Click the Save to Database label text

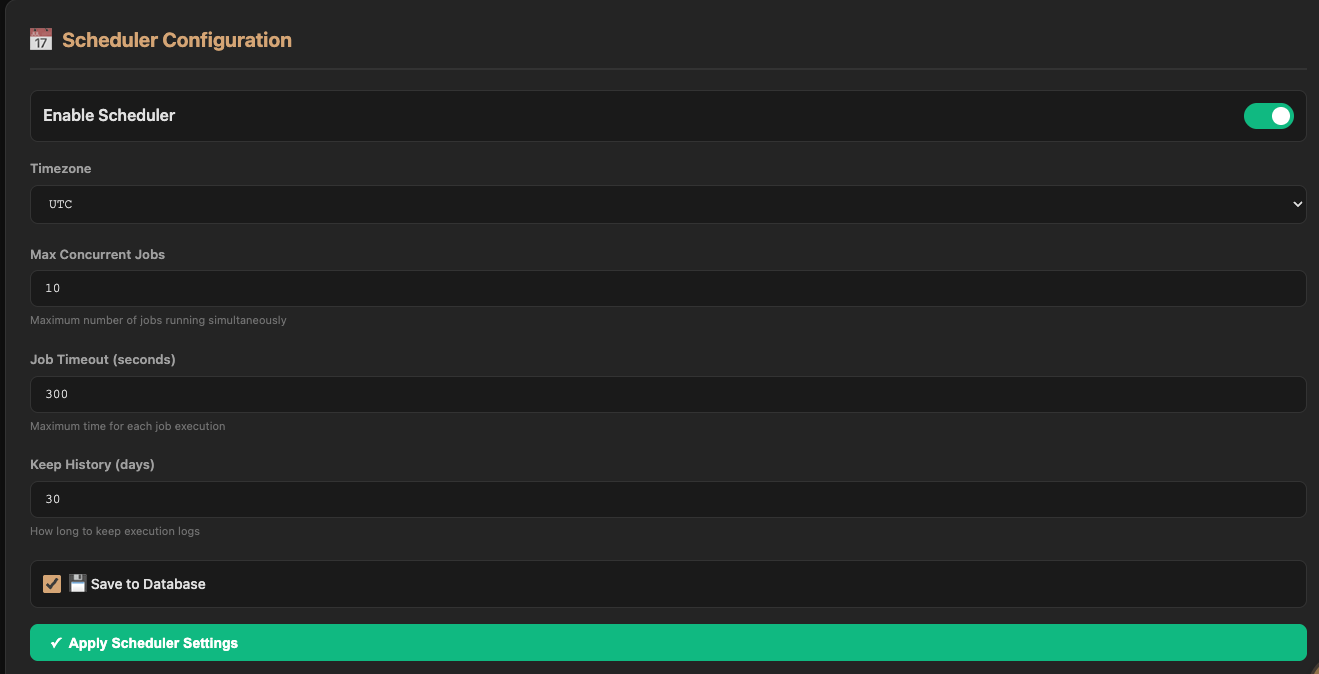(148, 584)
